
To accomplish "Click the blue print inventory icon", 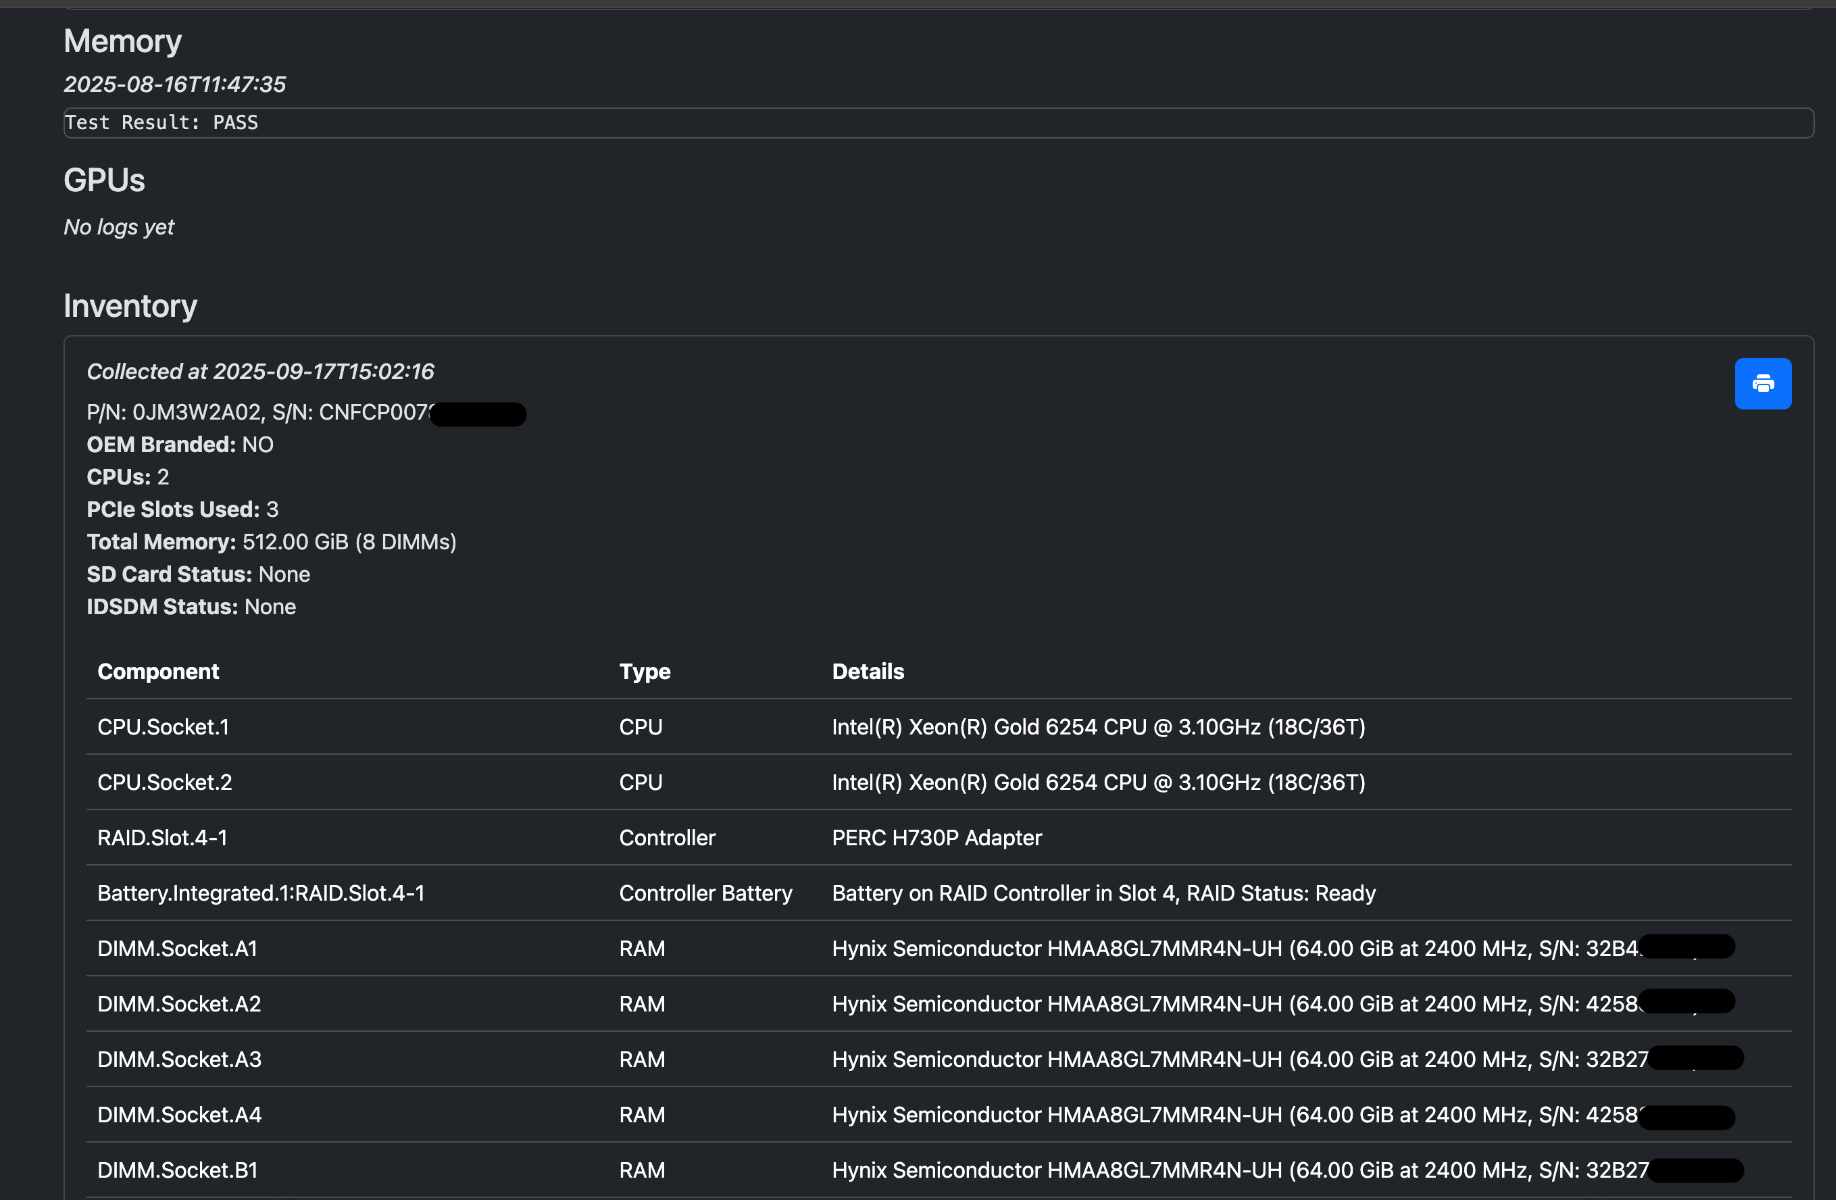I will [x=1762, y=384].
